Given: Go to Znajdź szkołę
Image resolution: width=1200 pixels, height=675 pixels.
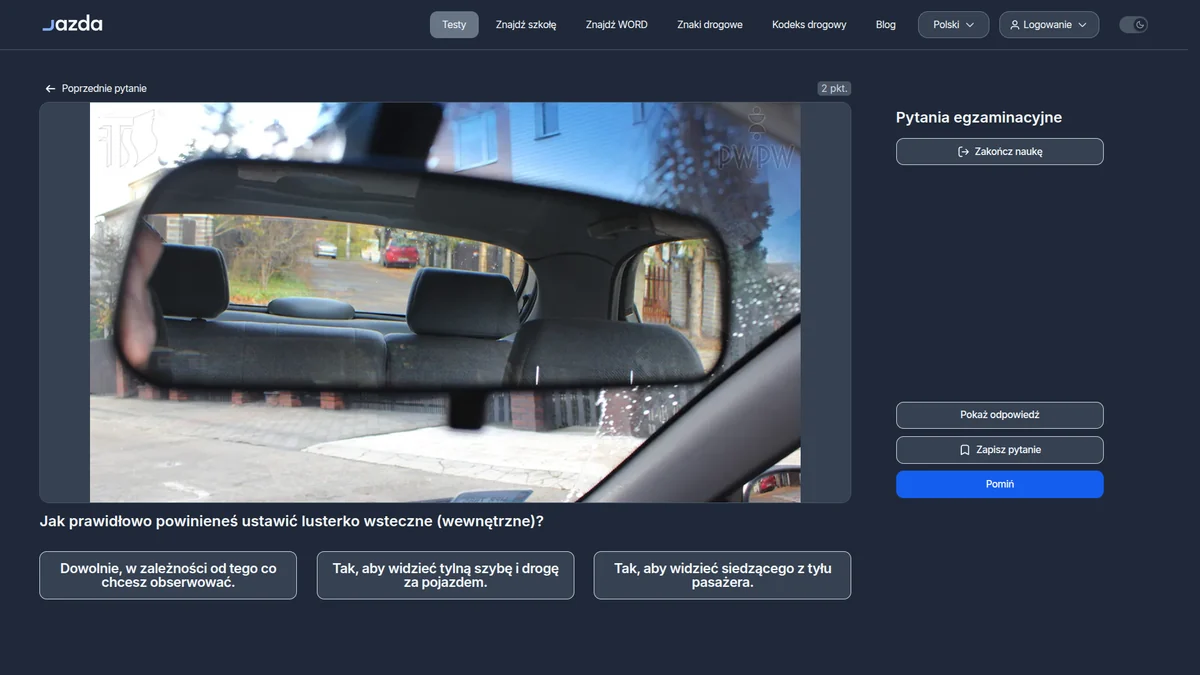Looking at the screenshot, I should click(526, 25).
